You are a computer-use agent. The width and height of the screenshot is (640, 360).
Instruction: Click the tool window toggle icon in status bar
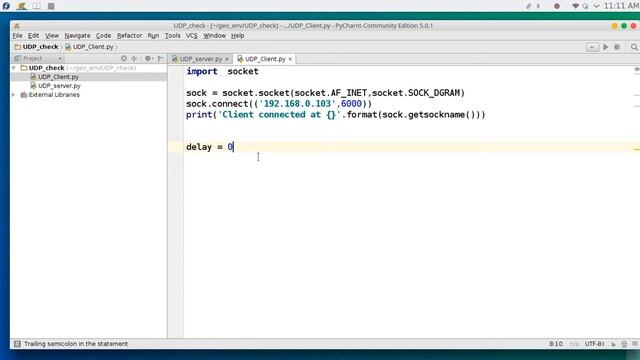click(17, 344)
